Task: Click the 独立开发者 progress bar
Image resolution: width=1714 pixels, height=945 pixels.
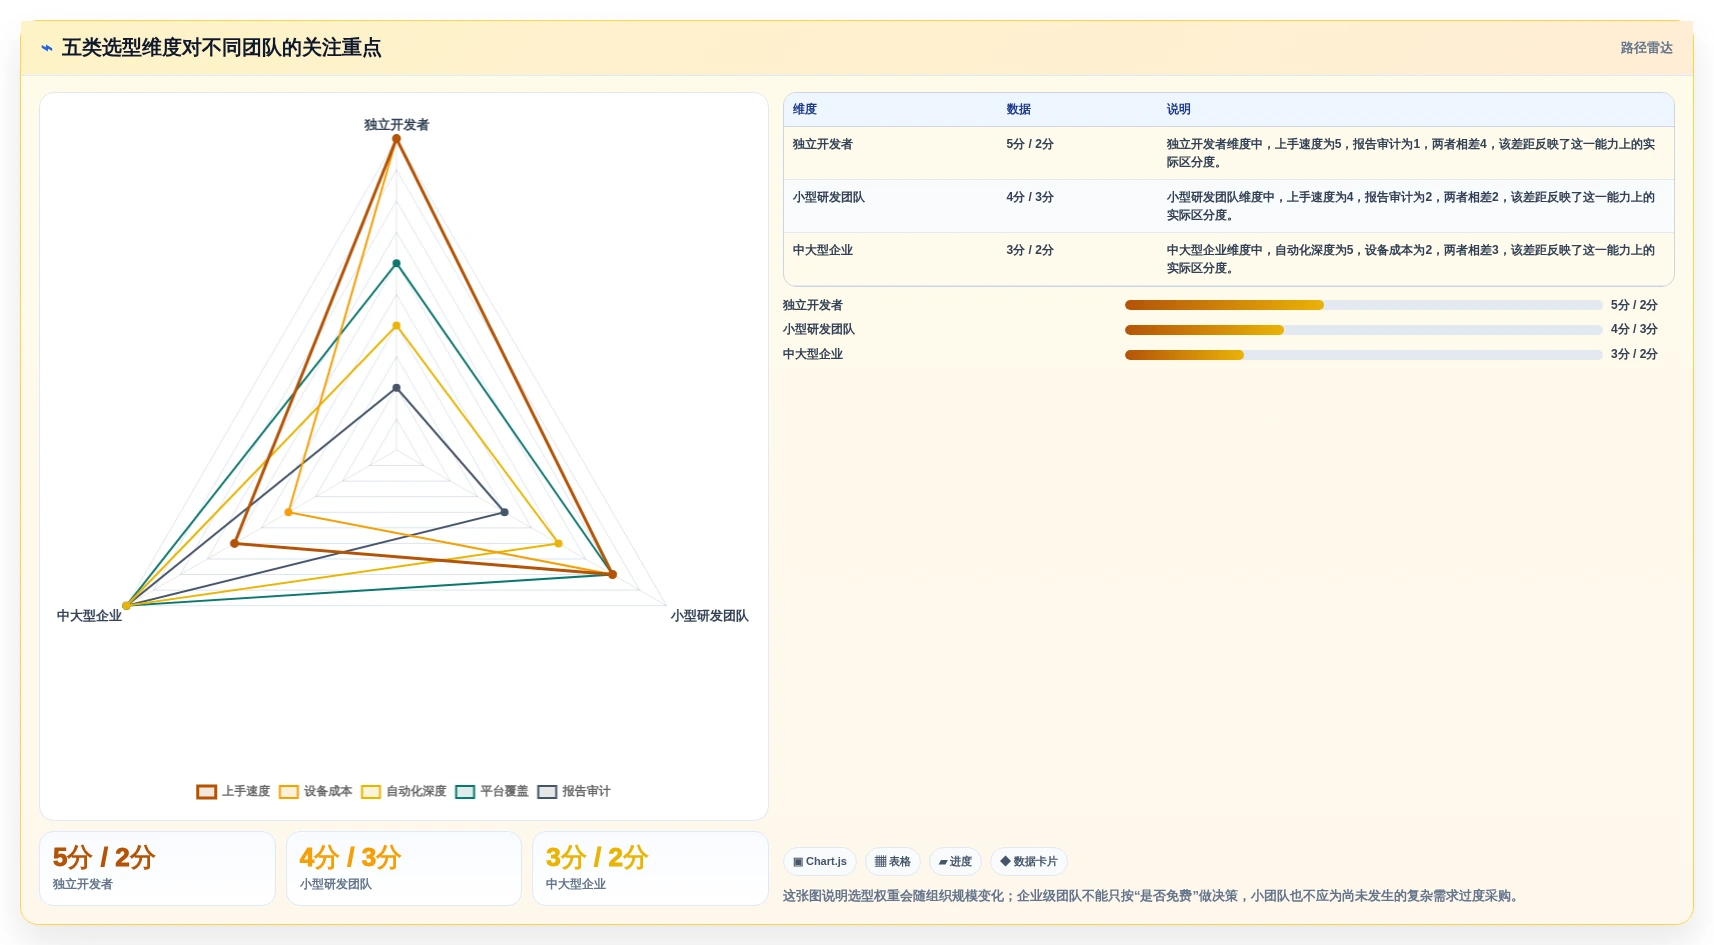Action: (1363, 305)
